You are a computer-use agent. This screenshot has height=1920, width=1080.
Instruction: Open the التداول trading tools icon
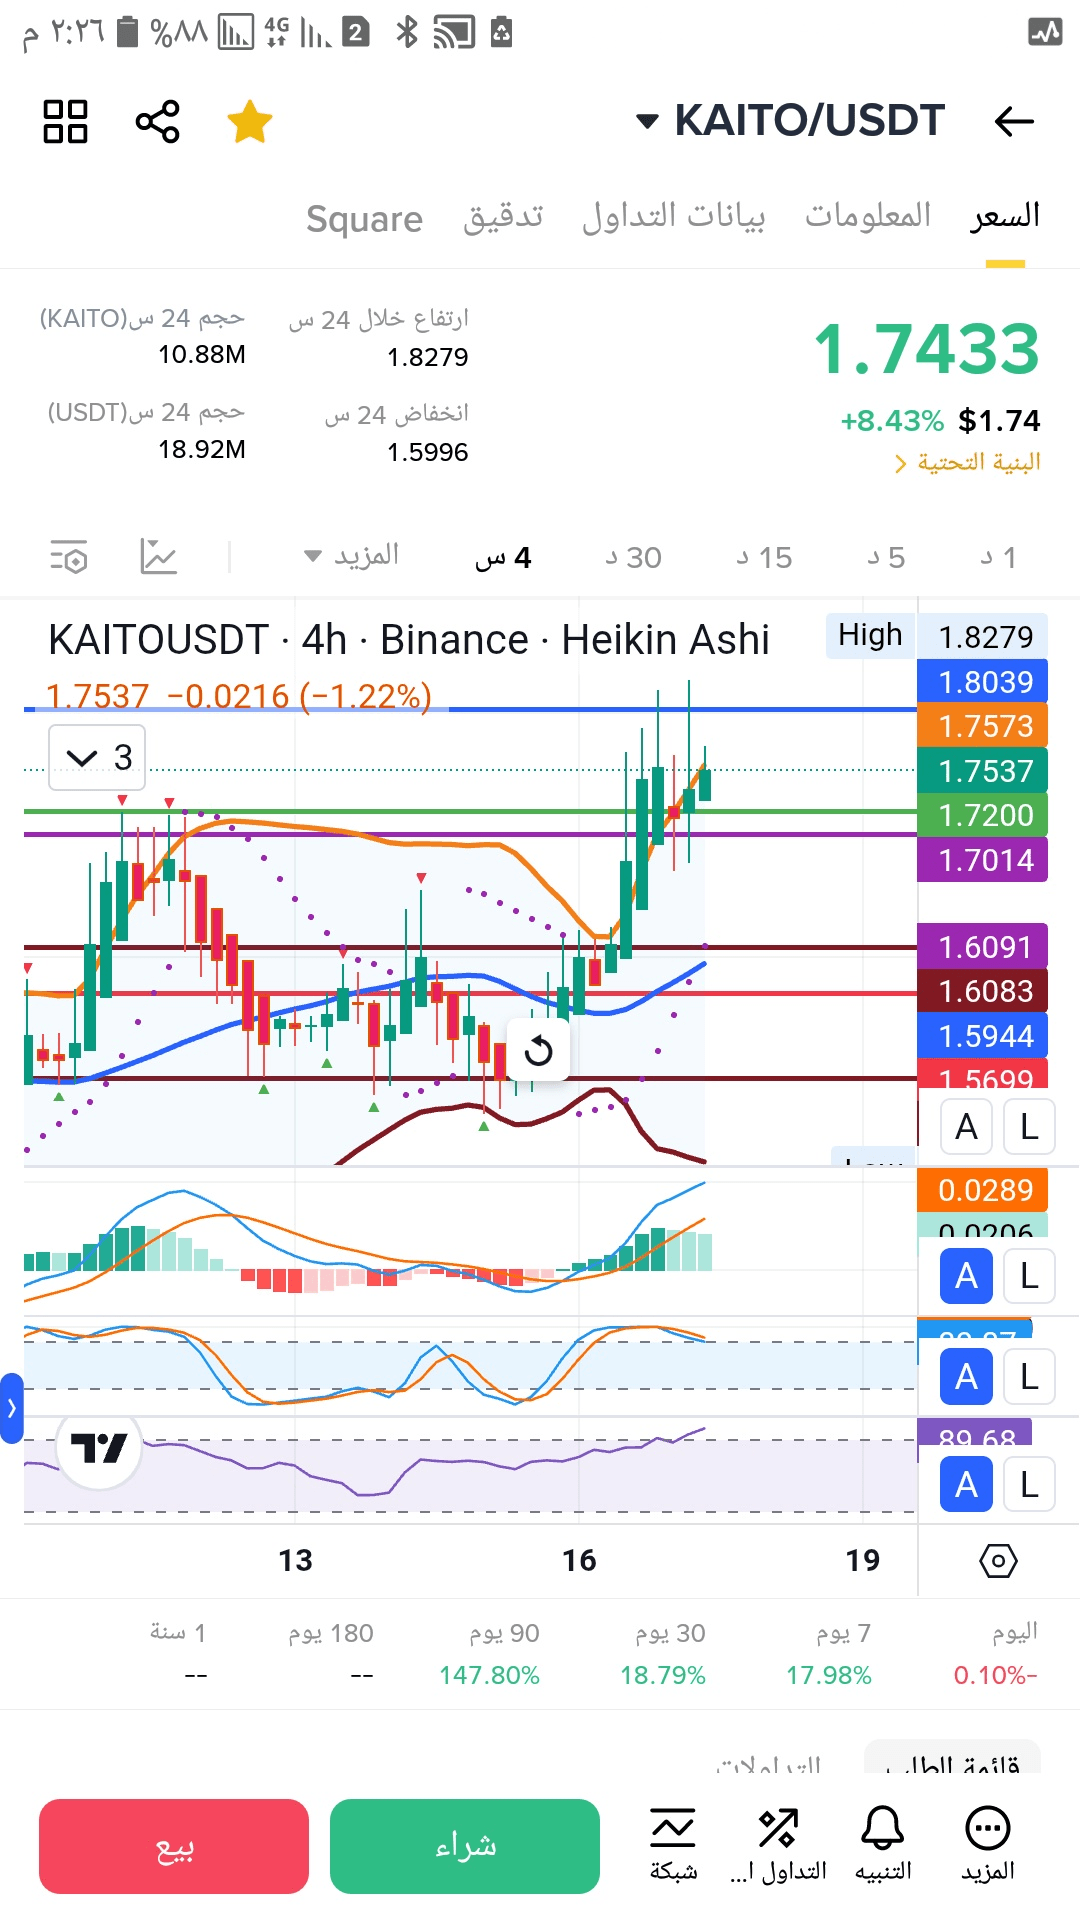pyautogui.click(x=778, y=1846)
